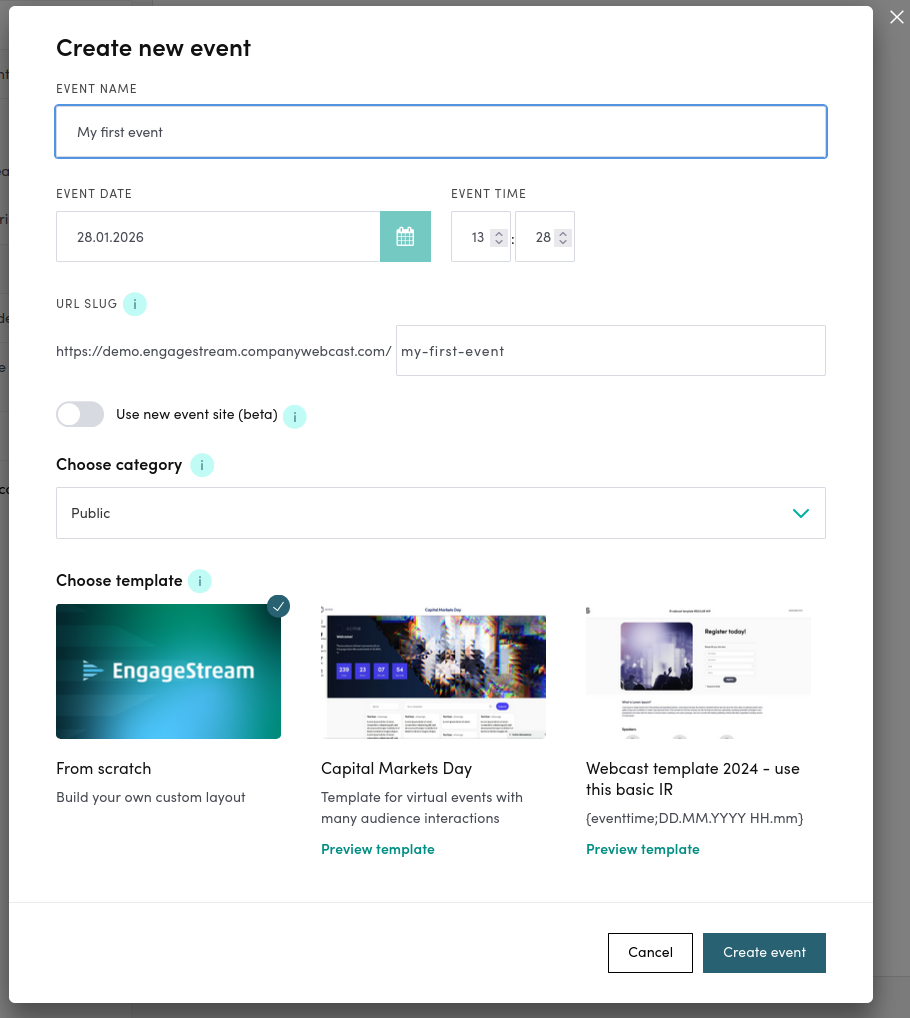The height and width of the screenshot is (1018, 910).
Task: Decrease the event hour value
Action: coord(498,242)
